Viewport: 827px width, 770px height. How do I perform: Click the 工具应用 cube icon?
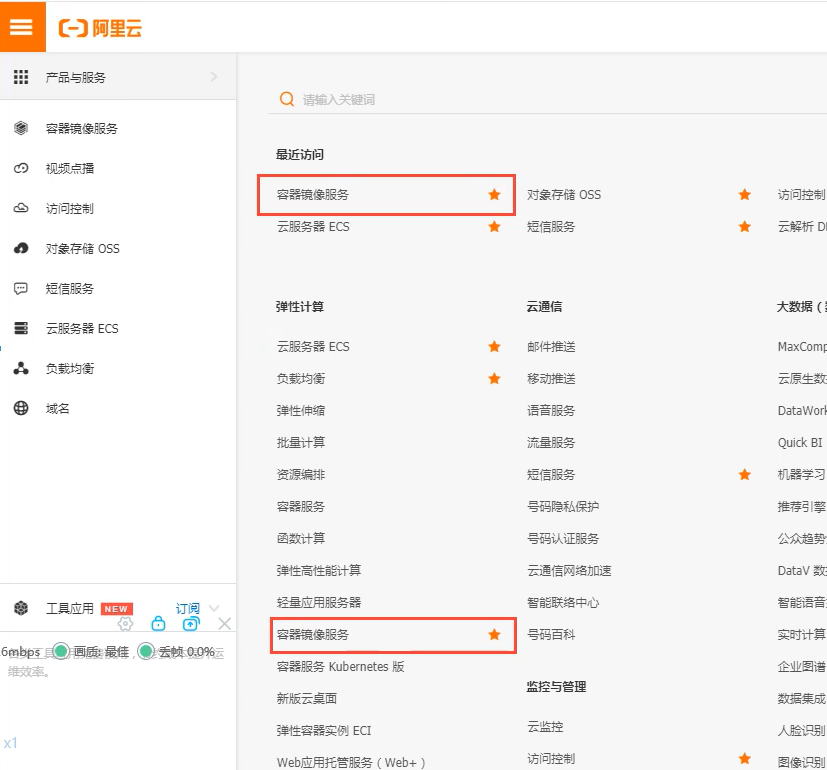tap(21, 608)
